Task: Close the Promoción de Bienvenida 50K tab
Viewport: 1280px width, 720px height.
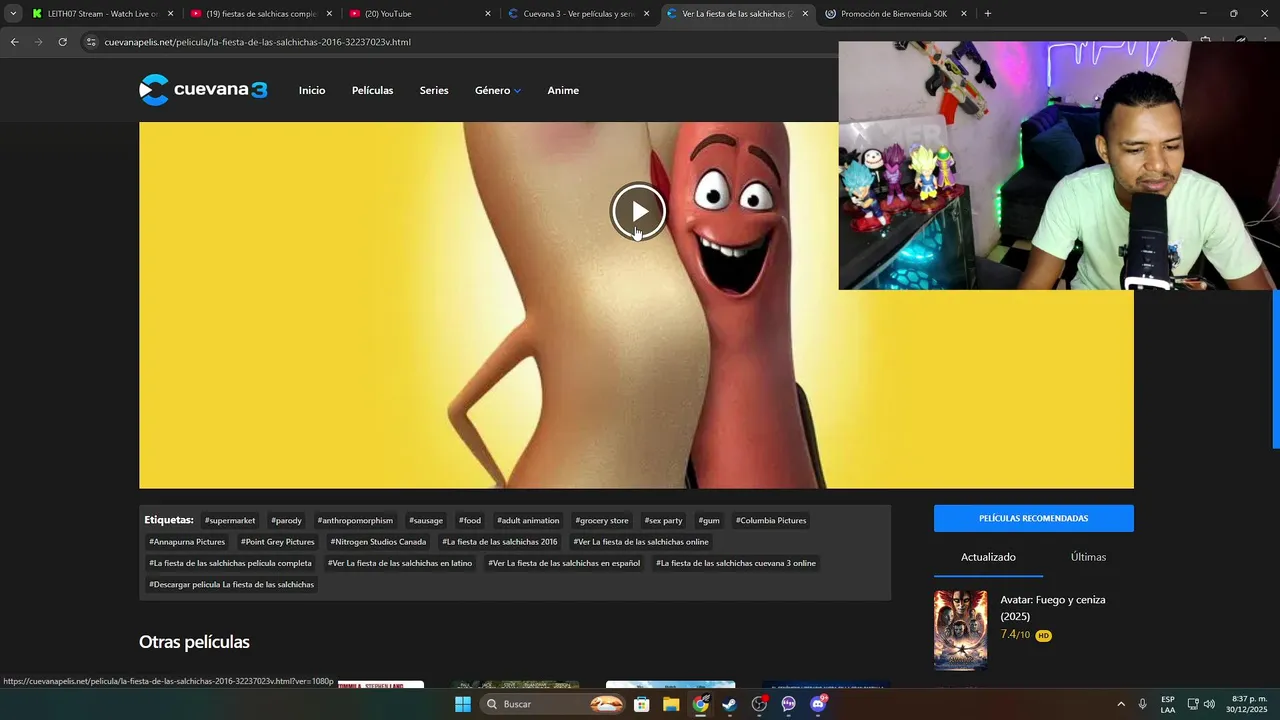Action: 964,14
